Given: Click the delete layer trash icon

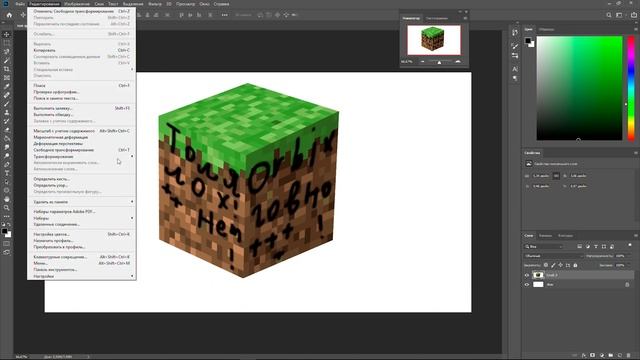Looking at the screenshot, I should click(629, 356).
